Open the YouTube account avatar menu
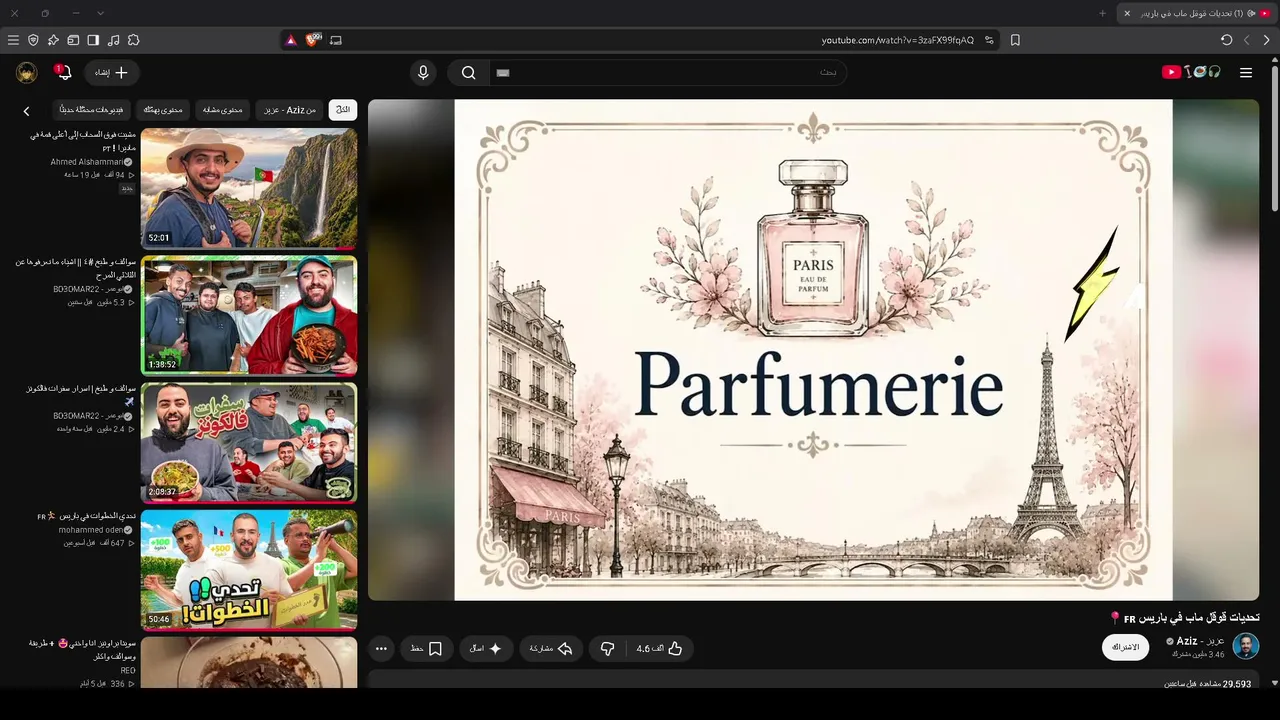 tap(27, 72)
